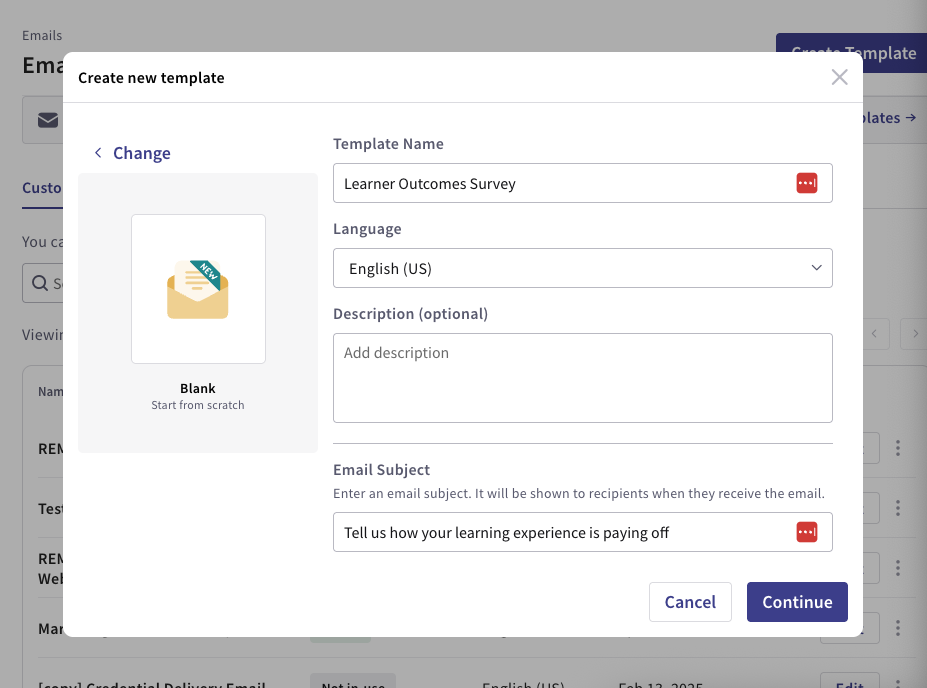Click the red password manager icon in Email Subject
This screenshot has width=927, height=688.
pos(806,532)
